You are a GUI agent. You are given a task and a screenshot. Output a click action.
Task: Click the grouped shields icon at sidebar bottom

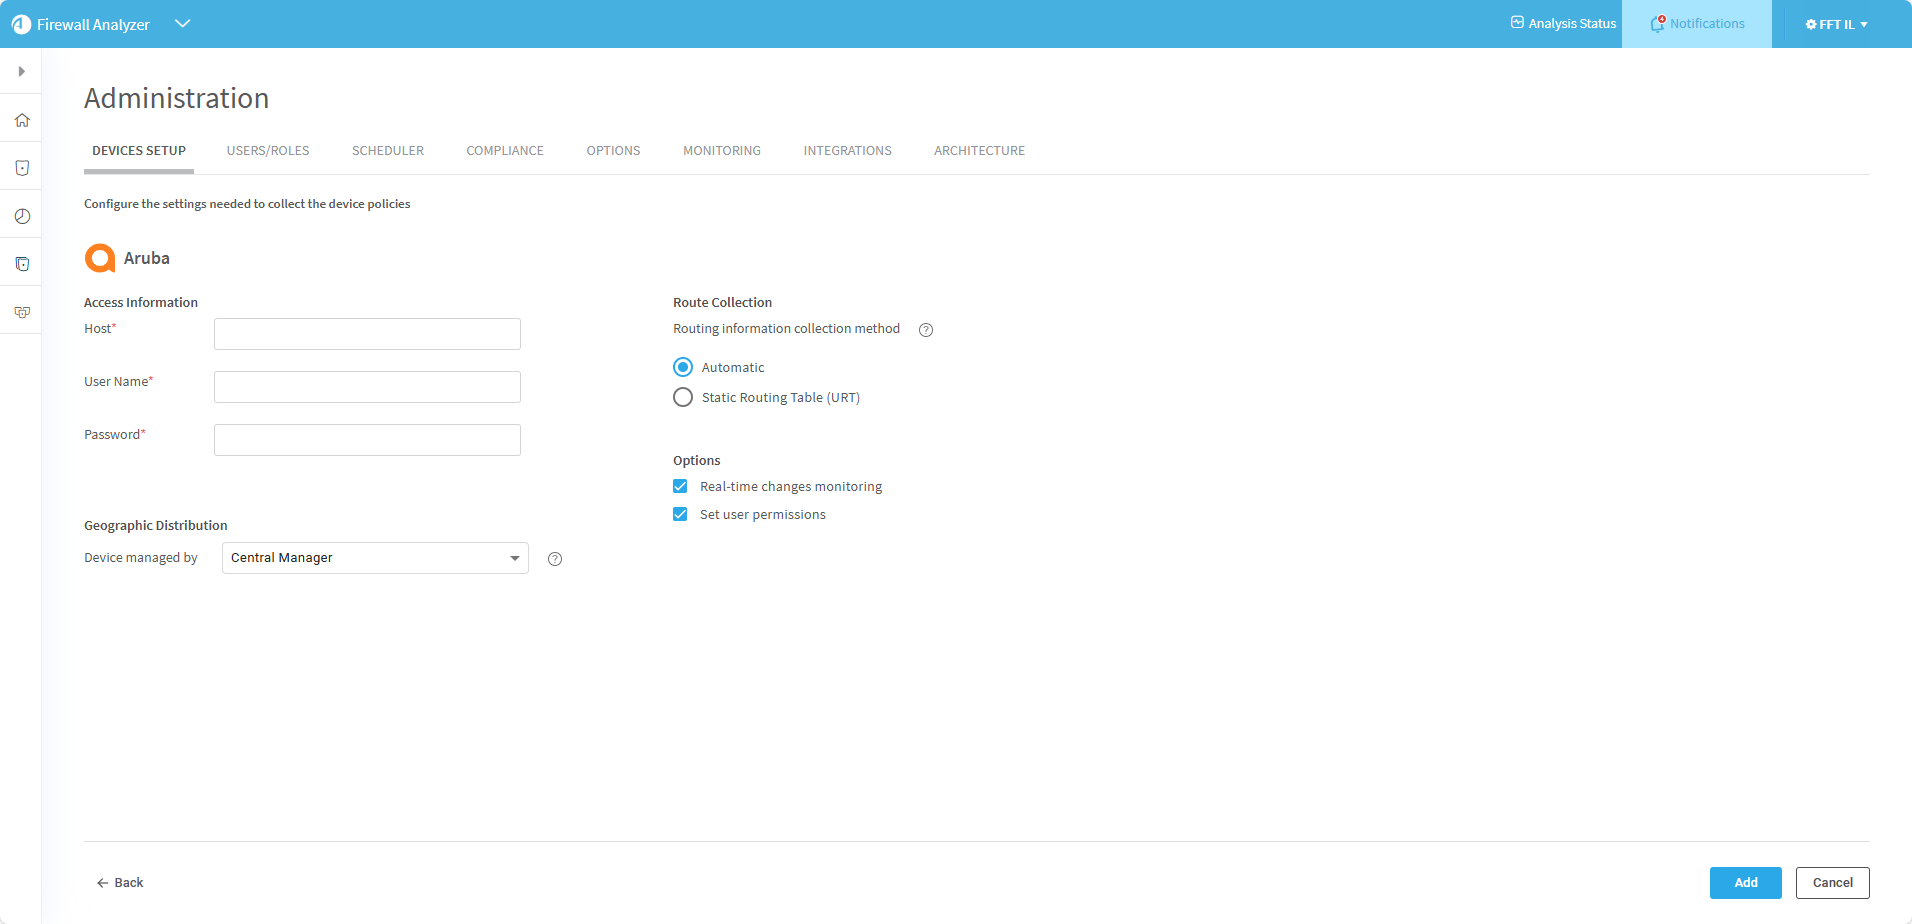22,312
